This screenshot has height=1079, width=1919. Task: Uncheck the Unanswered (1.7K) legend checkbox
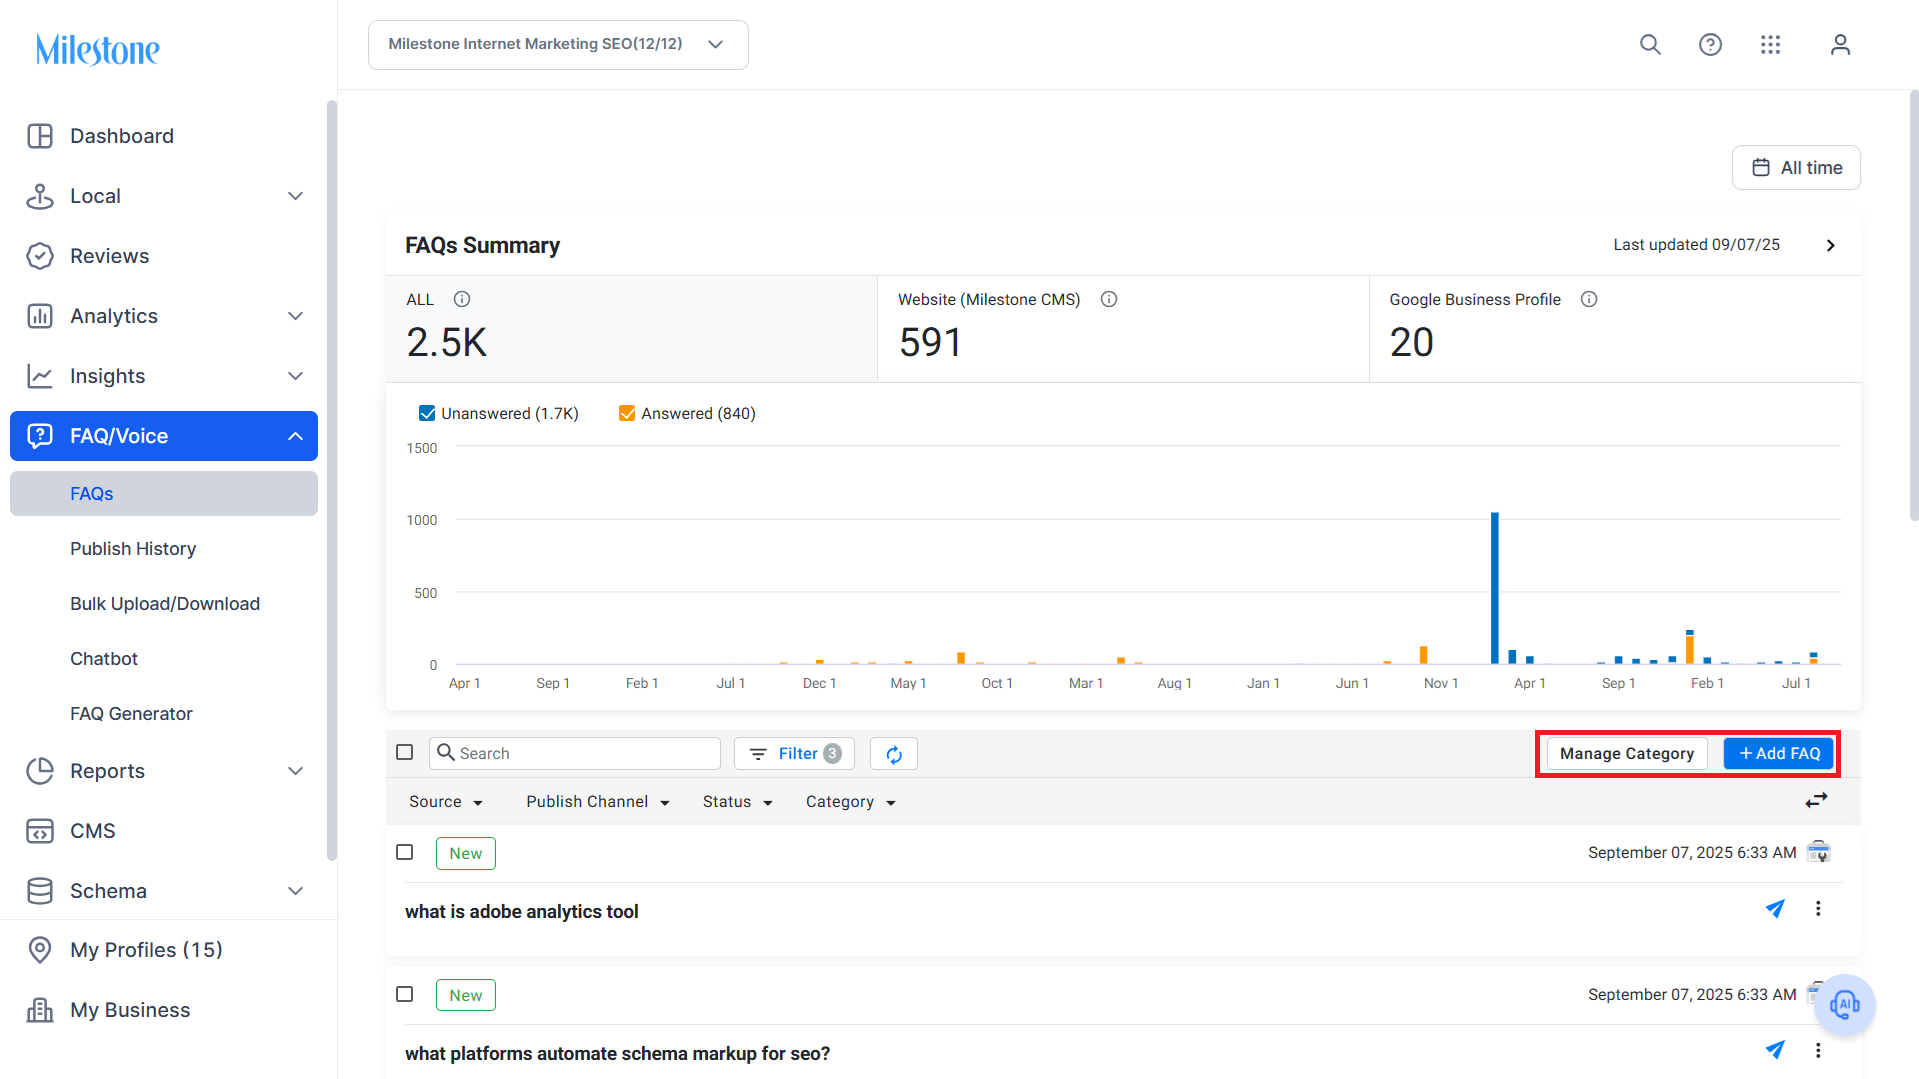pyautogui.click(x=427, y=413)
